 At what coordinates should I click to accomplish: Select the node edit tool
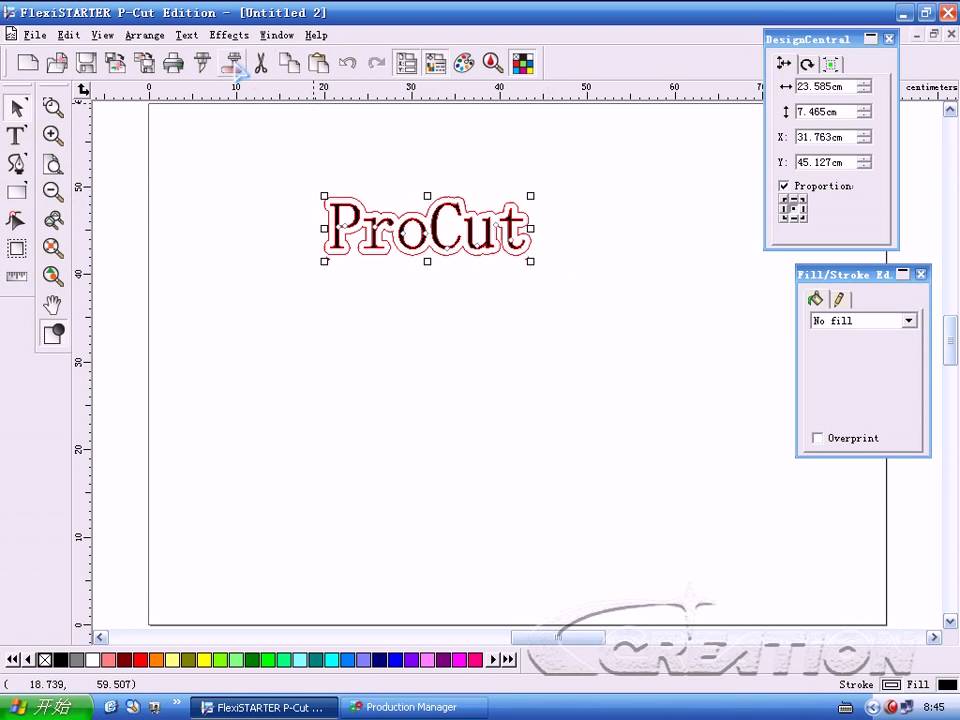(17, 220)
